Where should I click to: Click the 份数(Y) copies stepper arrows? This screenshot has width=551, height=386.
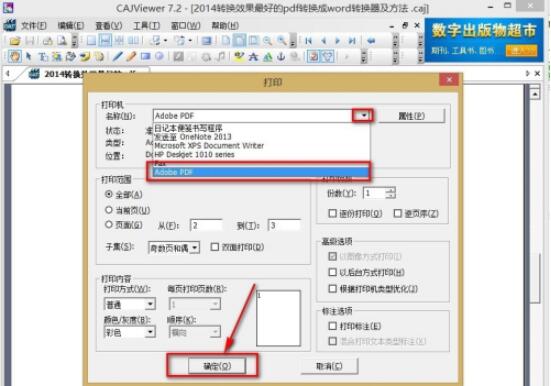(390, 193)
